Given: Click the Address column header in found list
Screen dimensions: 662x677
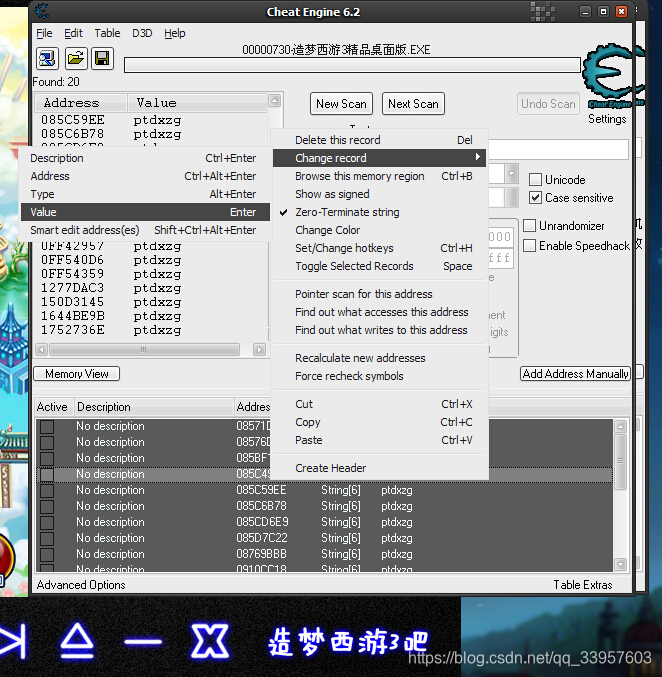Looking at the screenshot, I should (x=81, y=103).
